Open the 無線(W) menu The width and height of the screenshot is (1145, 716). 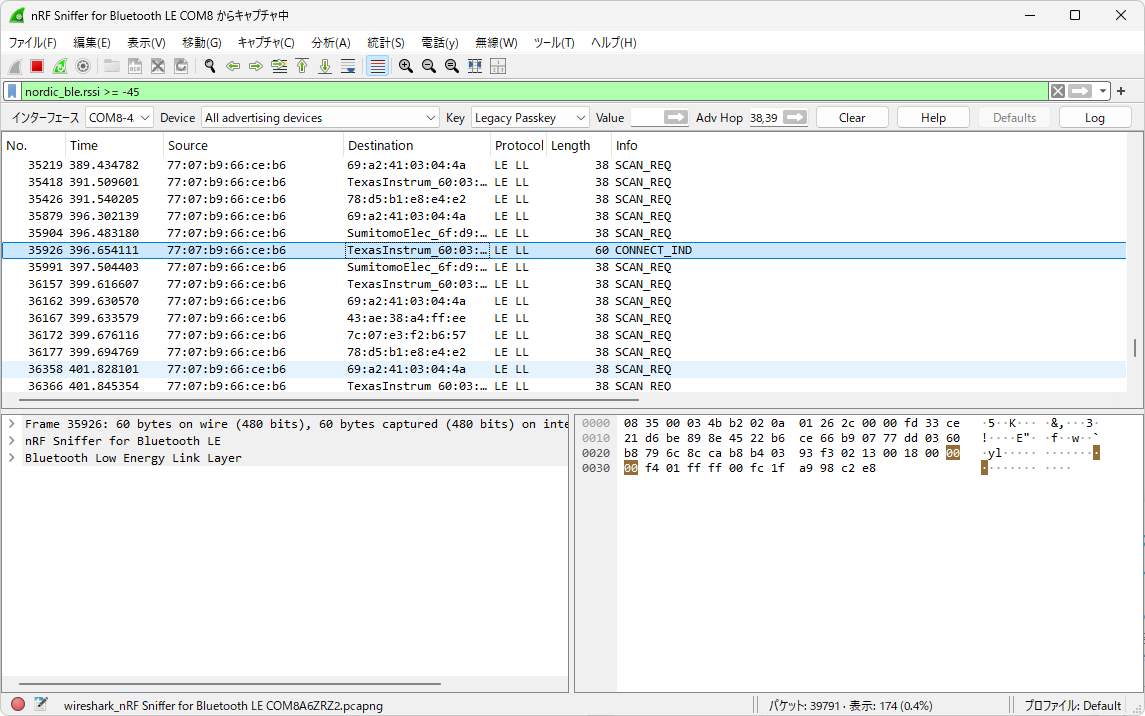pyautogui.click(x=495, y=42)
